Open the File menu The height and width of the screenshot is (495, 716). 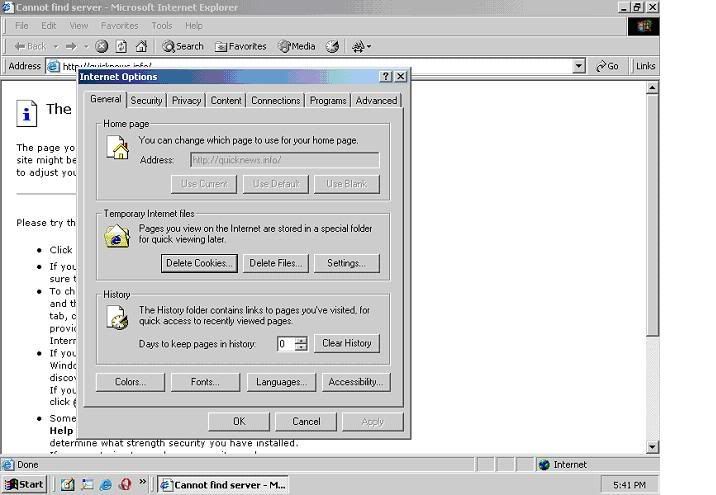pyautogui.click(x=21, y=26)
